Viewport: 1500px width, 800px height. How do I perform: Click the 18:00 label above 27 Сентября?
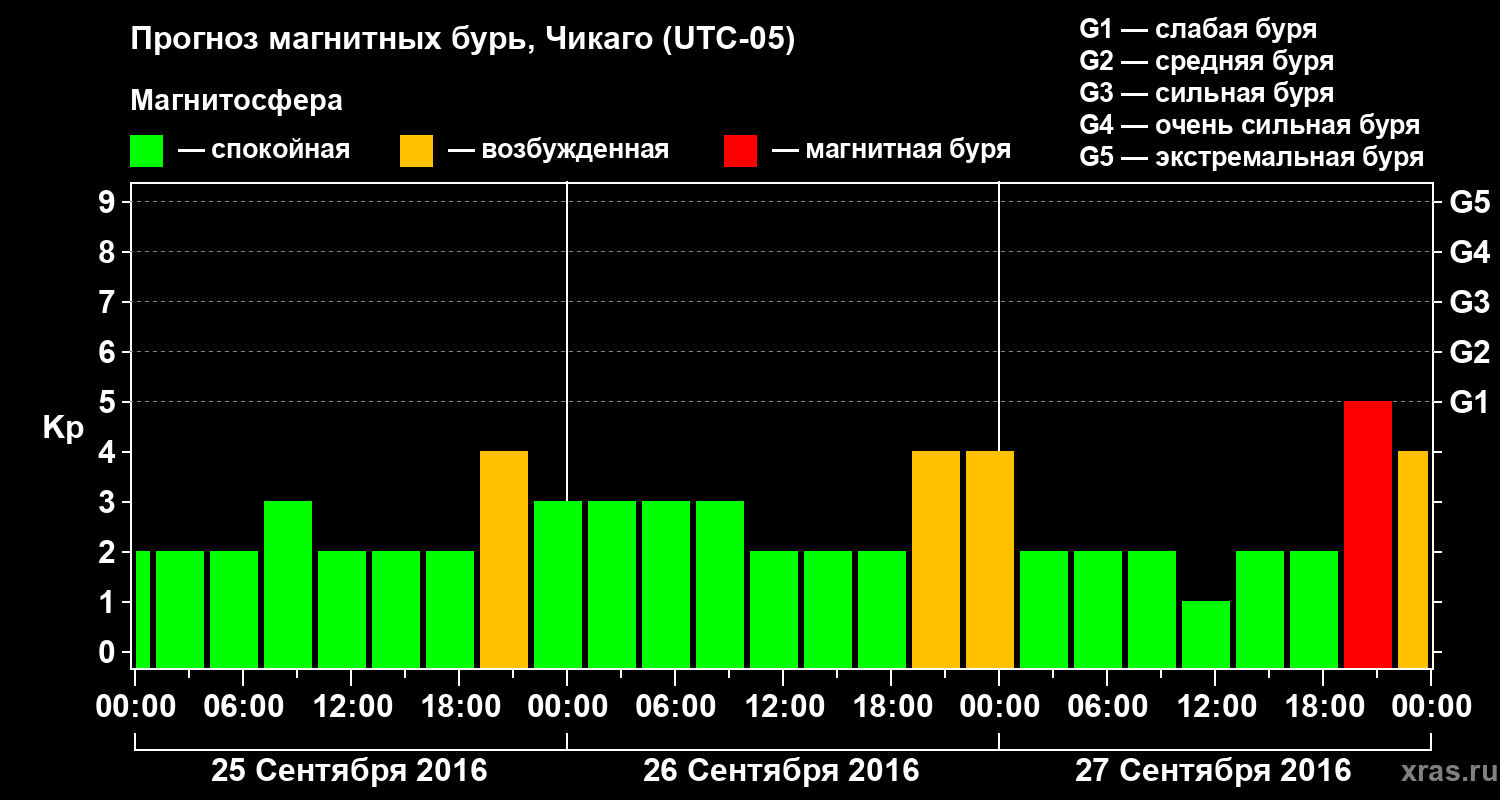pyautogui.click(x=1323, y=706)
